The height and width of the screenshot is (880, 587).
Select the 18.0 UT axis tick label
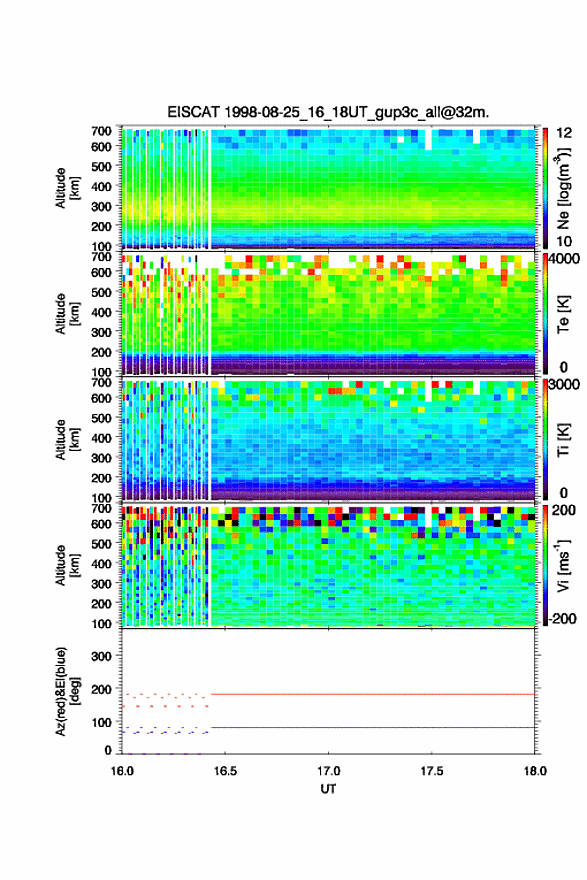point(535,771)
